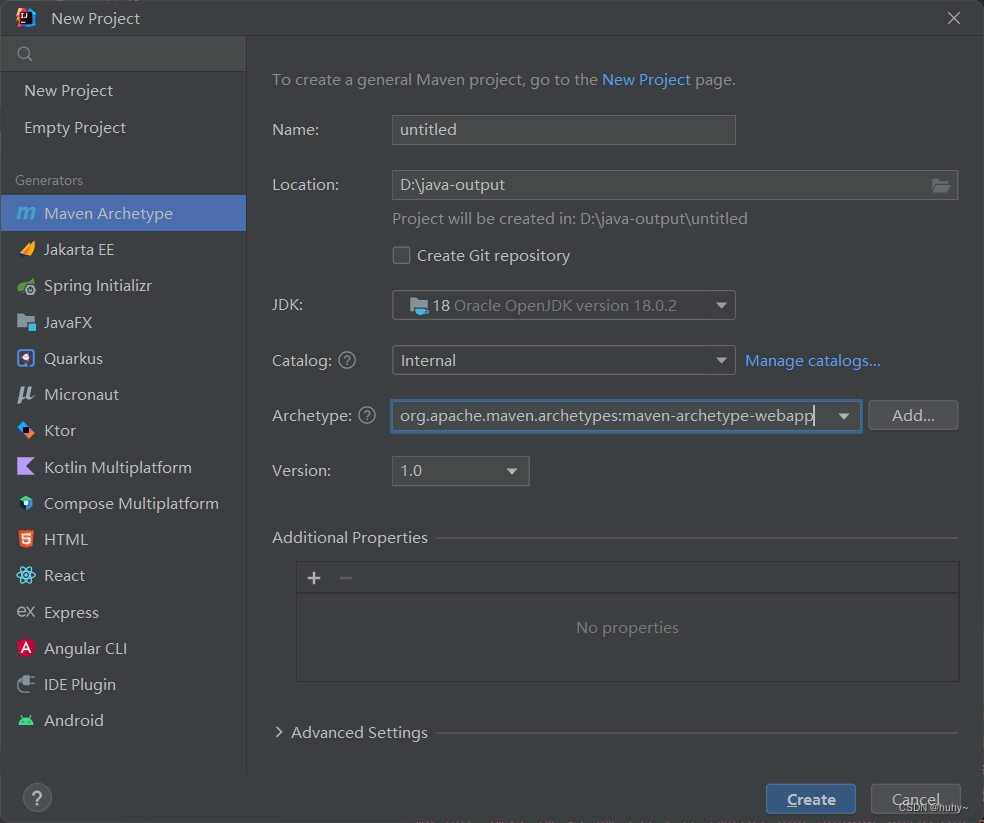The height and width of the screenshot is (823, 984).
Task: Click the Ktor logo icon
Action: (26, 430)
